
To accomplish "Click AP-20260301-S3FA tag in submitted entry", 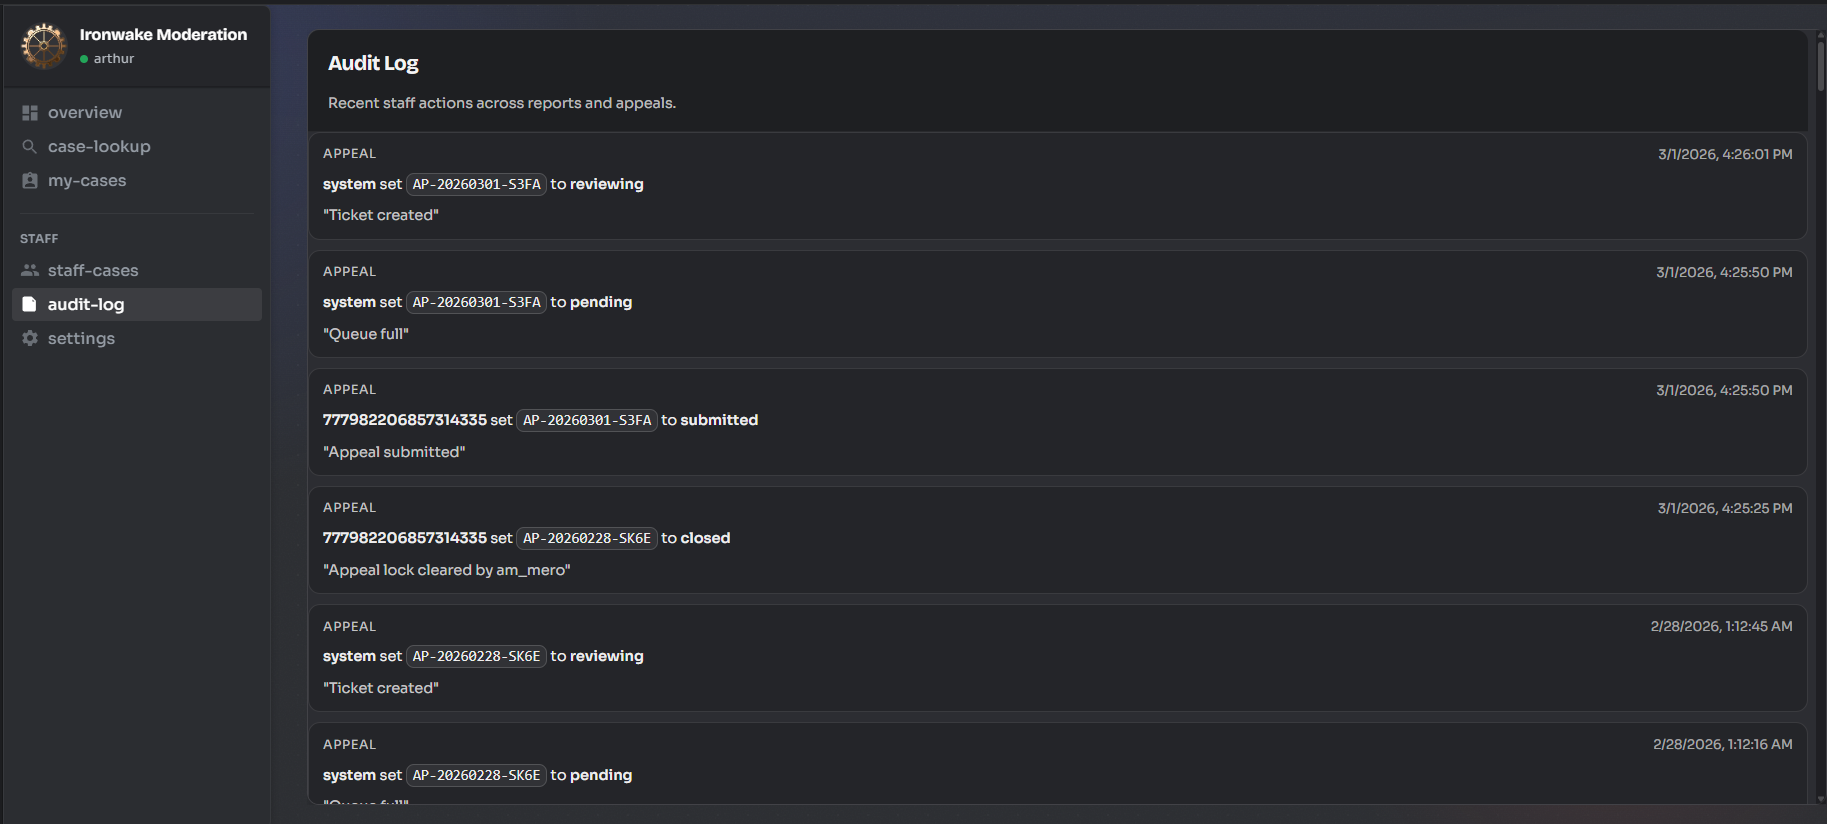I will tap(587, 421).
